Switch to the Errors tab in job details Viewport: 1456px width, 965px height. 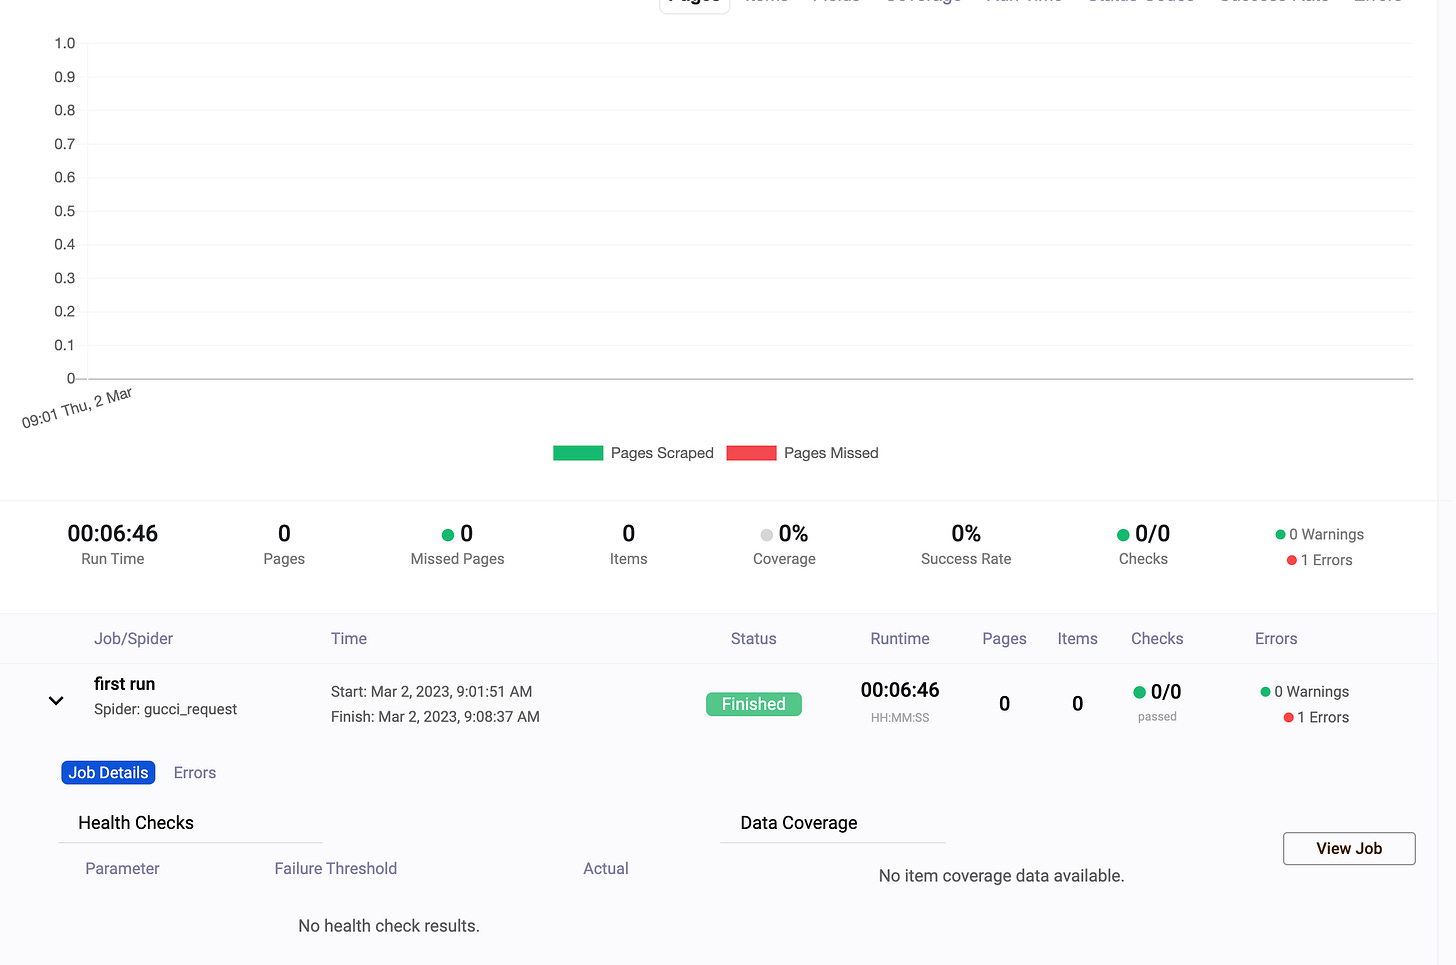point(194,772)
